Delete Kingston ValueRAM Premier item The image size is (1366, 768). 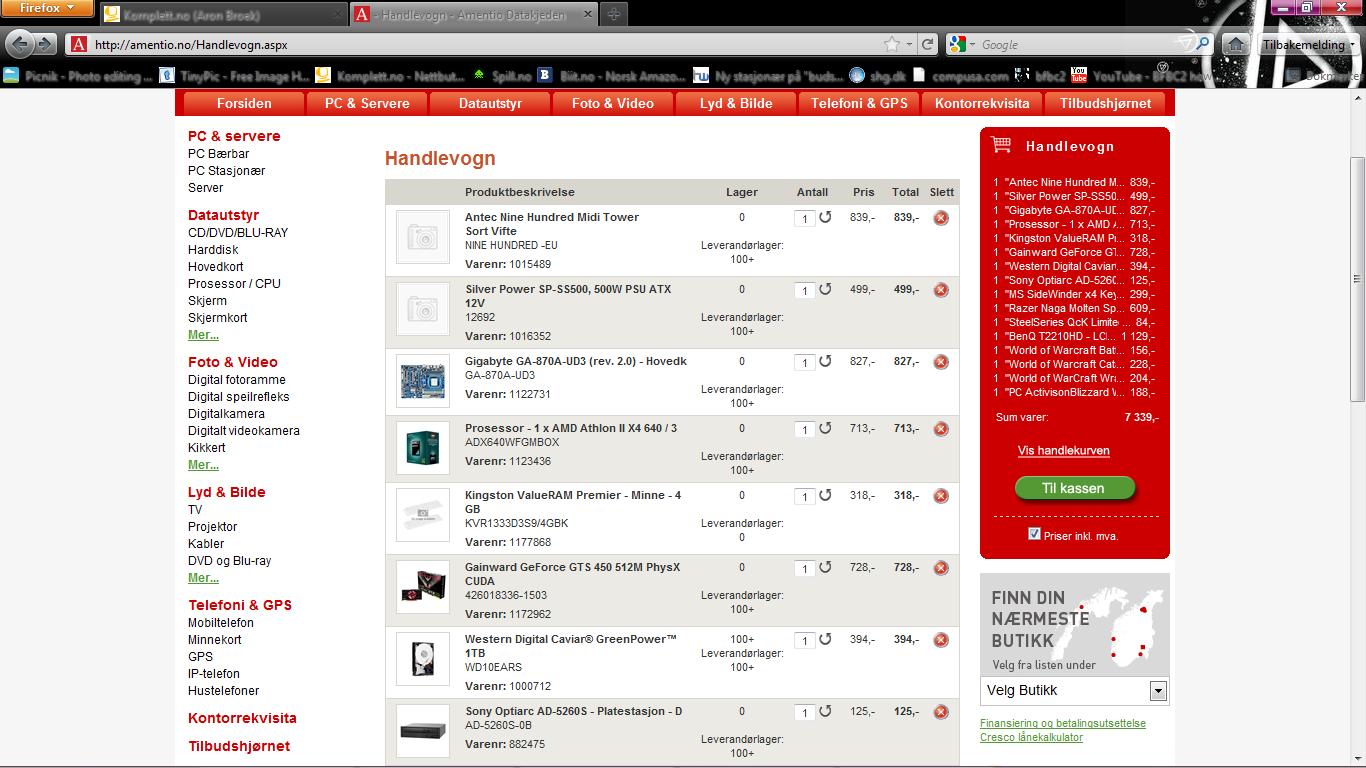[x=941, y=496]
